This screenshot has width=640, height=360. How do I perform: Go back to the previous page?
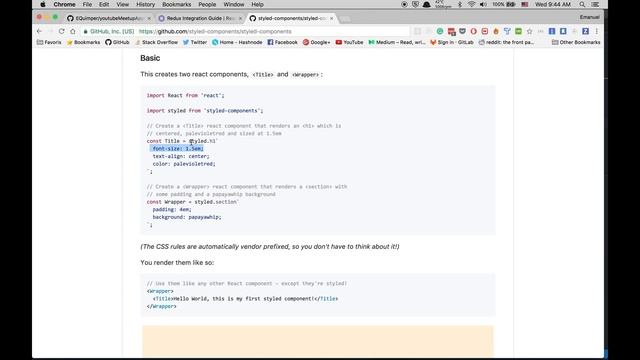(x=39, y=31)
